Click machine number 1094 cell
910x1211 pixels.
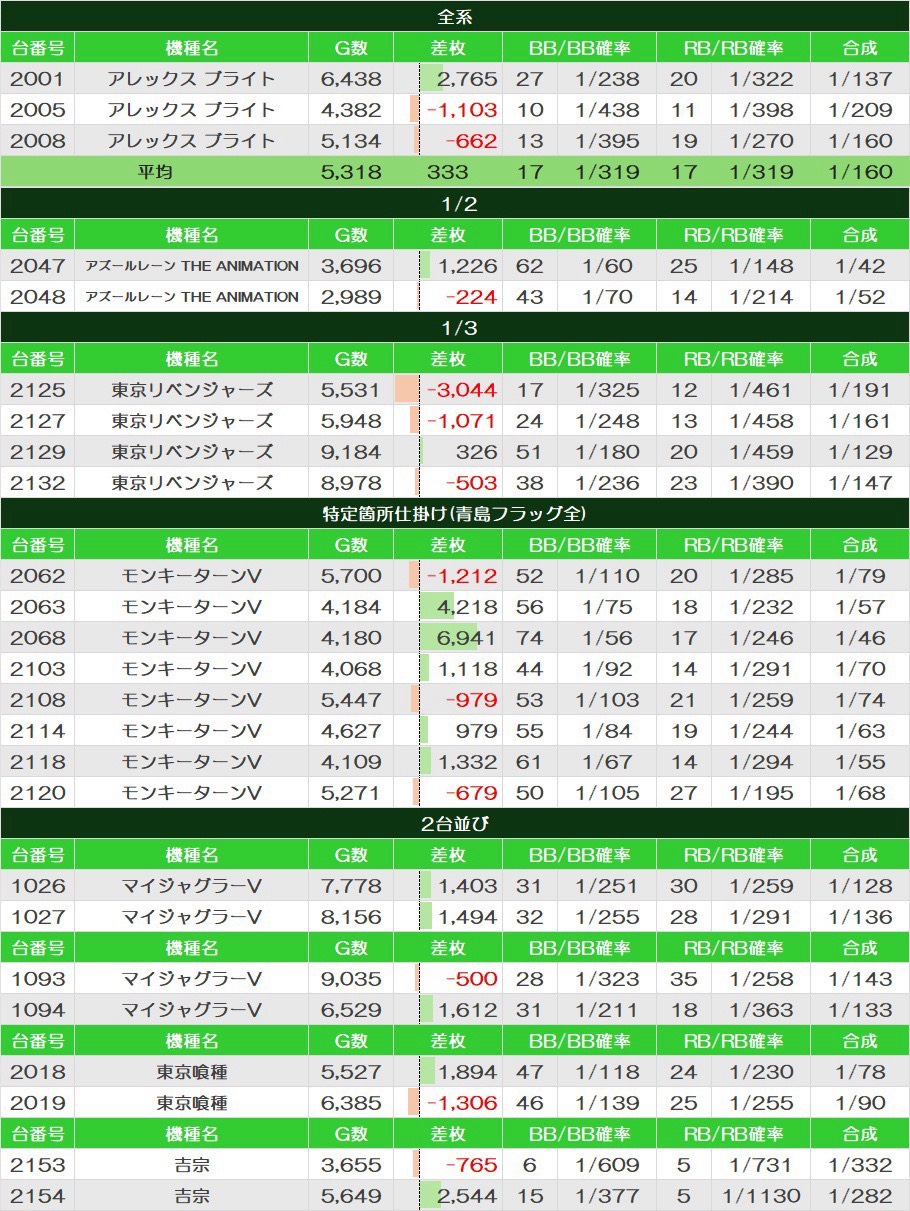click(x=37, y=1009)
